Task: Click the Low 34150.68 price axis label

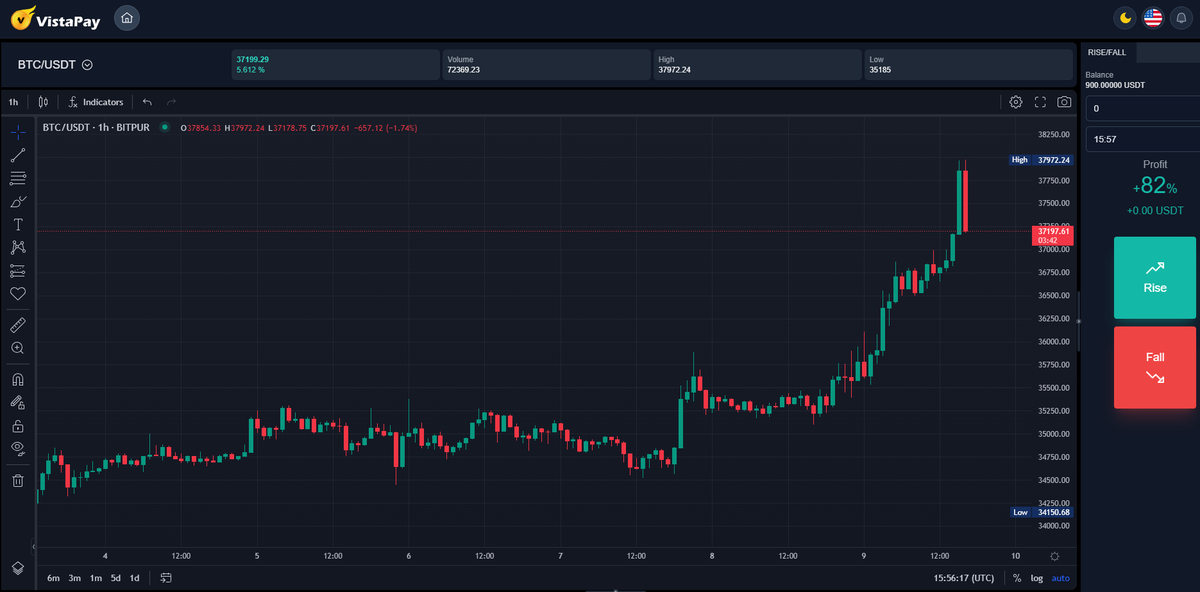Action: pyautogui.click(x=1041, y=512)
